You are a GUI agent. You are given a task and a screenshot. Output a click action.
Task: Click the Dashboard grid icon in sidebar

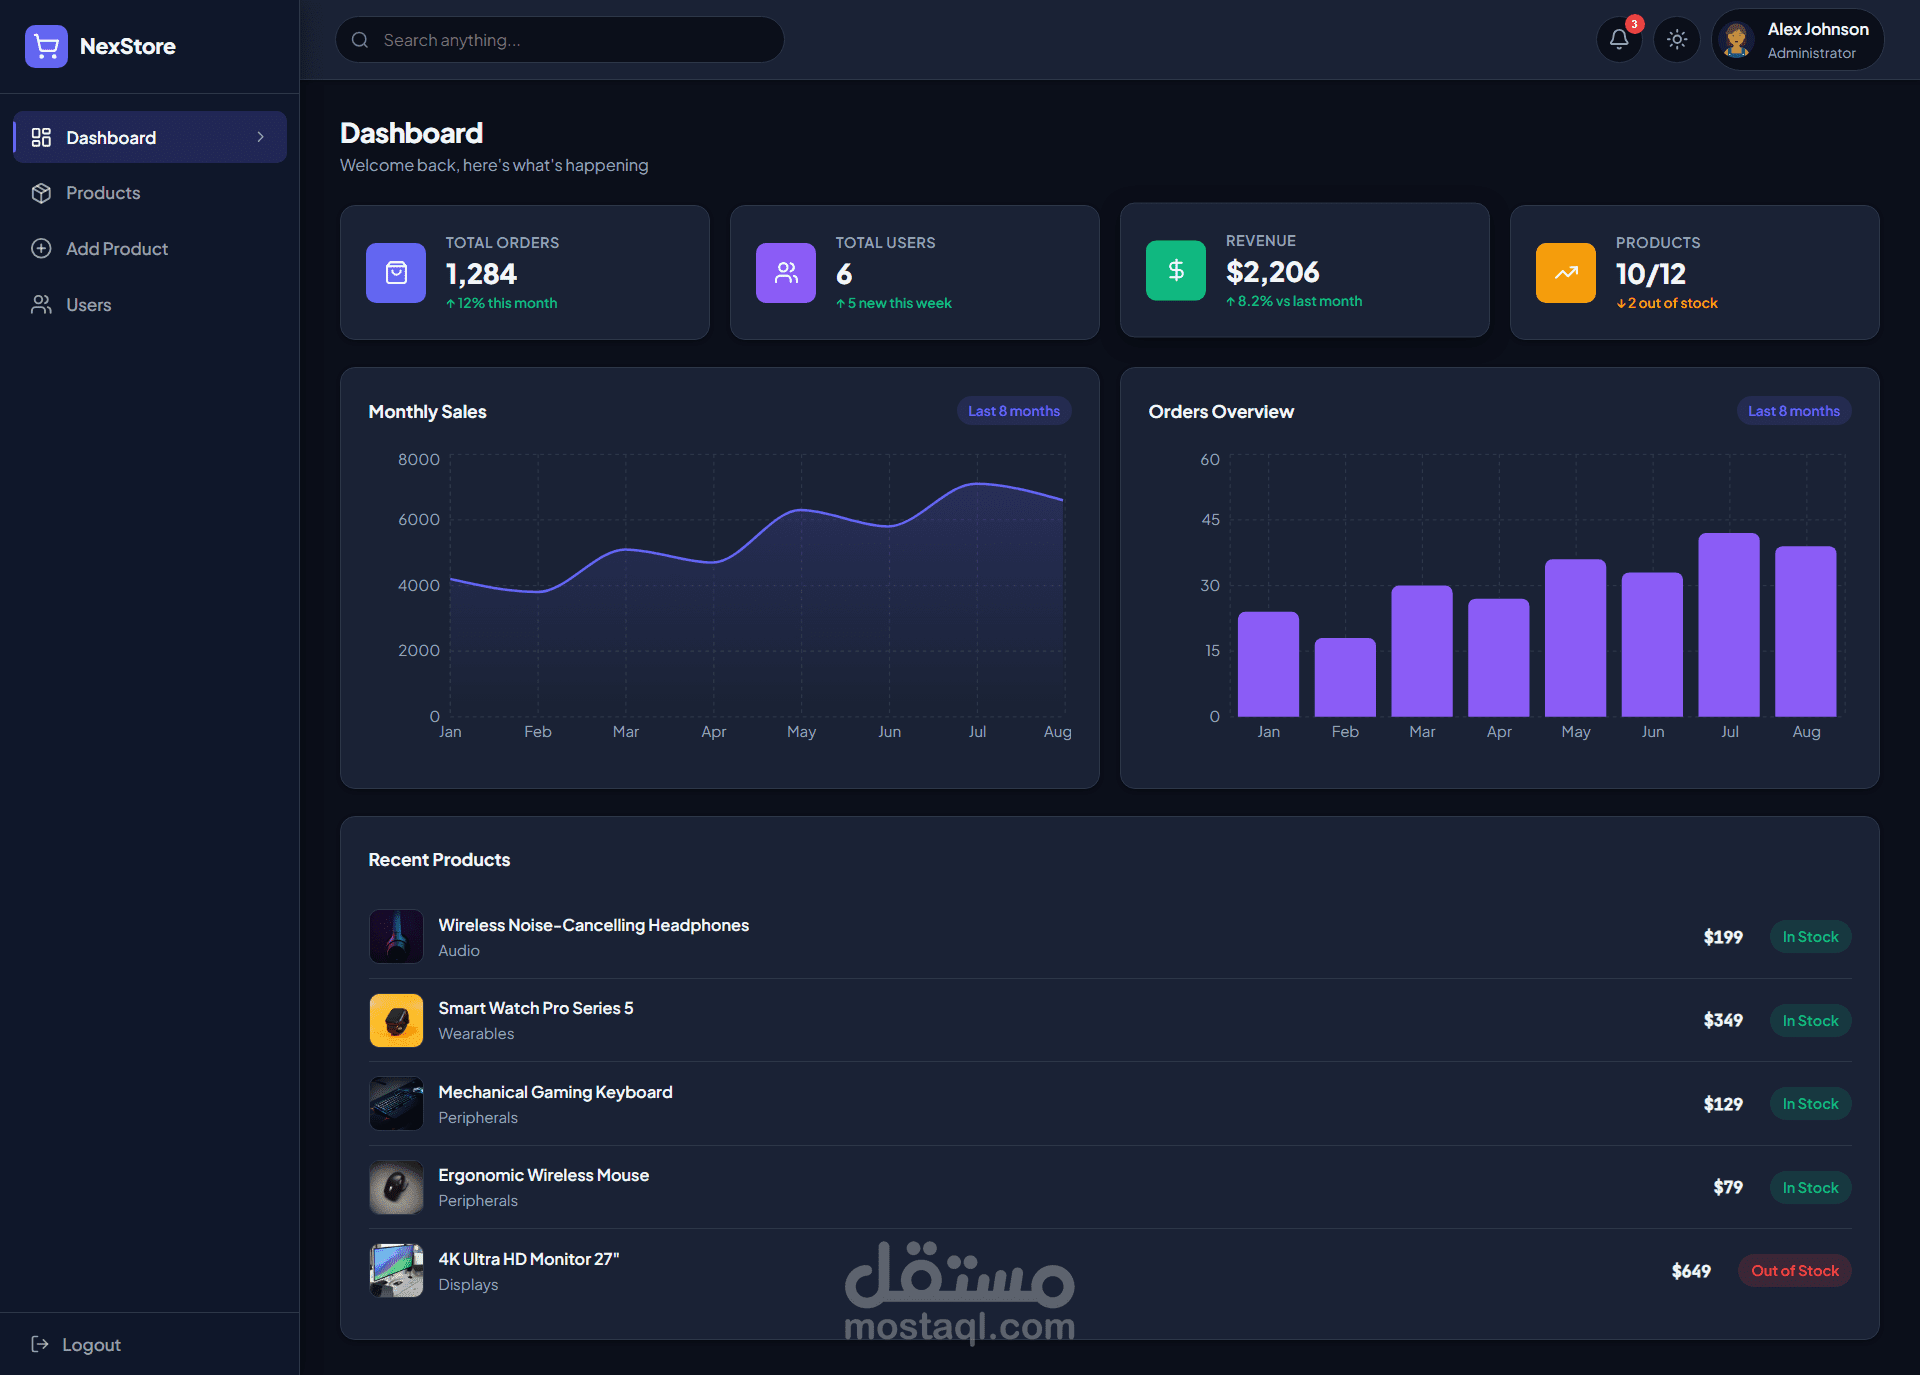(41, 137)
